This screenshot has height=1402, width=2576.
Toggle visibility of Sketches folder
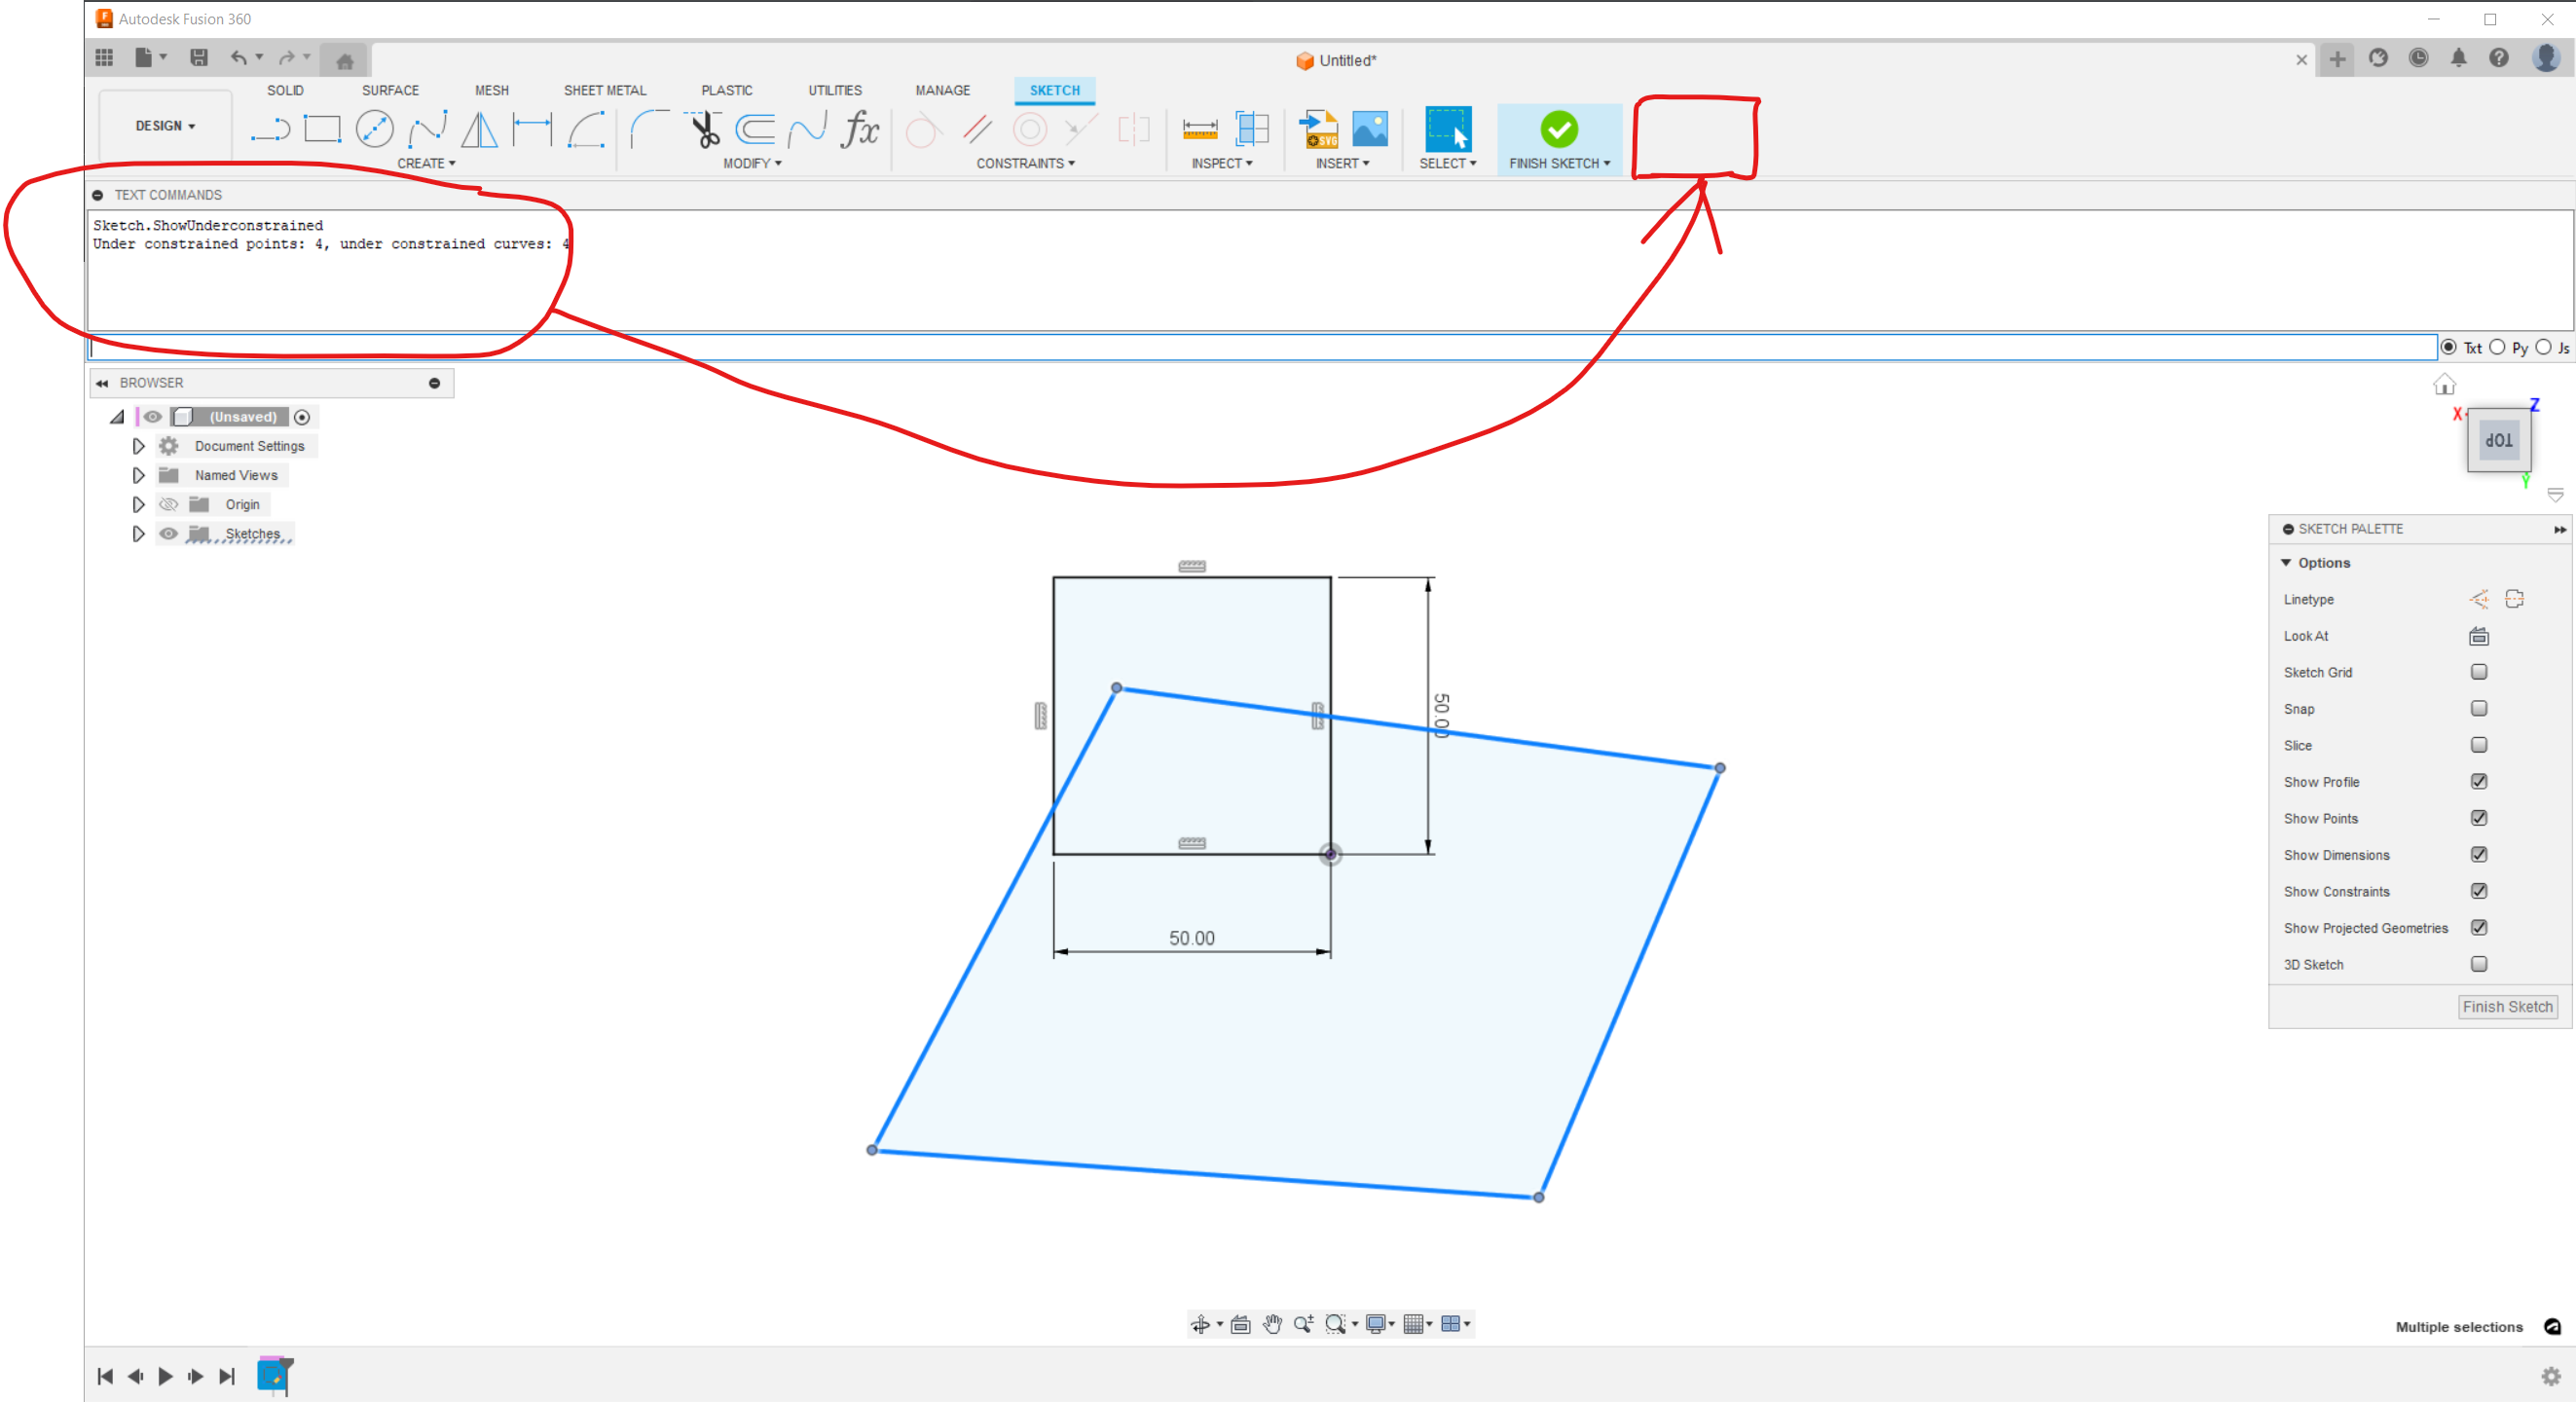pyautogui.click(x=169, y=534)
